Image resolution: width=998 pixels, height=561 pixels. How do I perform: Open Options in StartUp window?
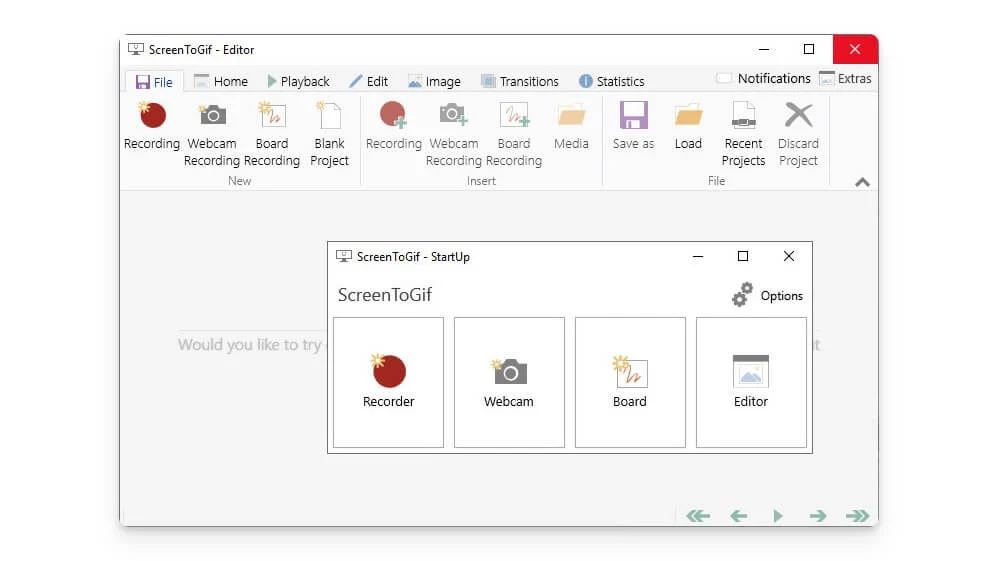(x=768, y=295)
